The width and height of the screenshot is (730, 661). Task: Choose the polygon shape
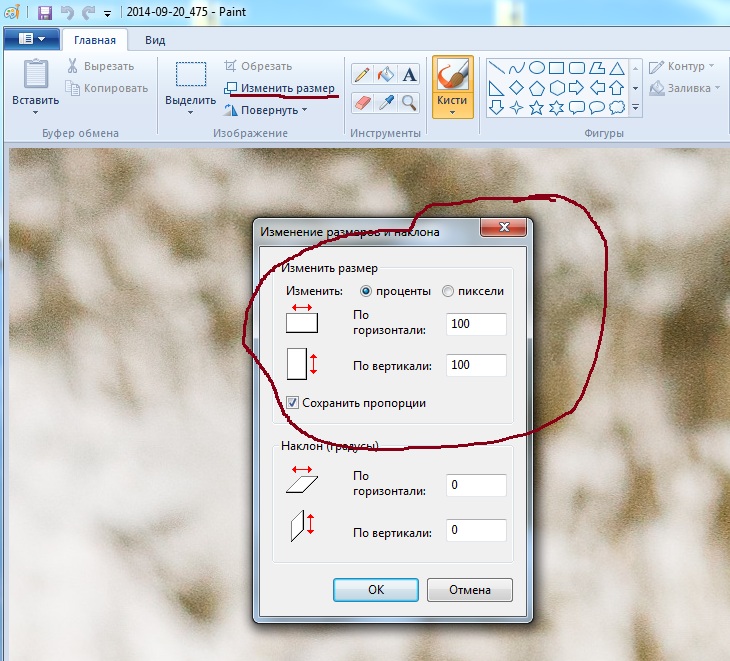597,68
